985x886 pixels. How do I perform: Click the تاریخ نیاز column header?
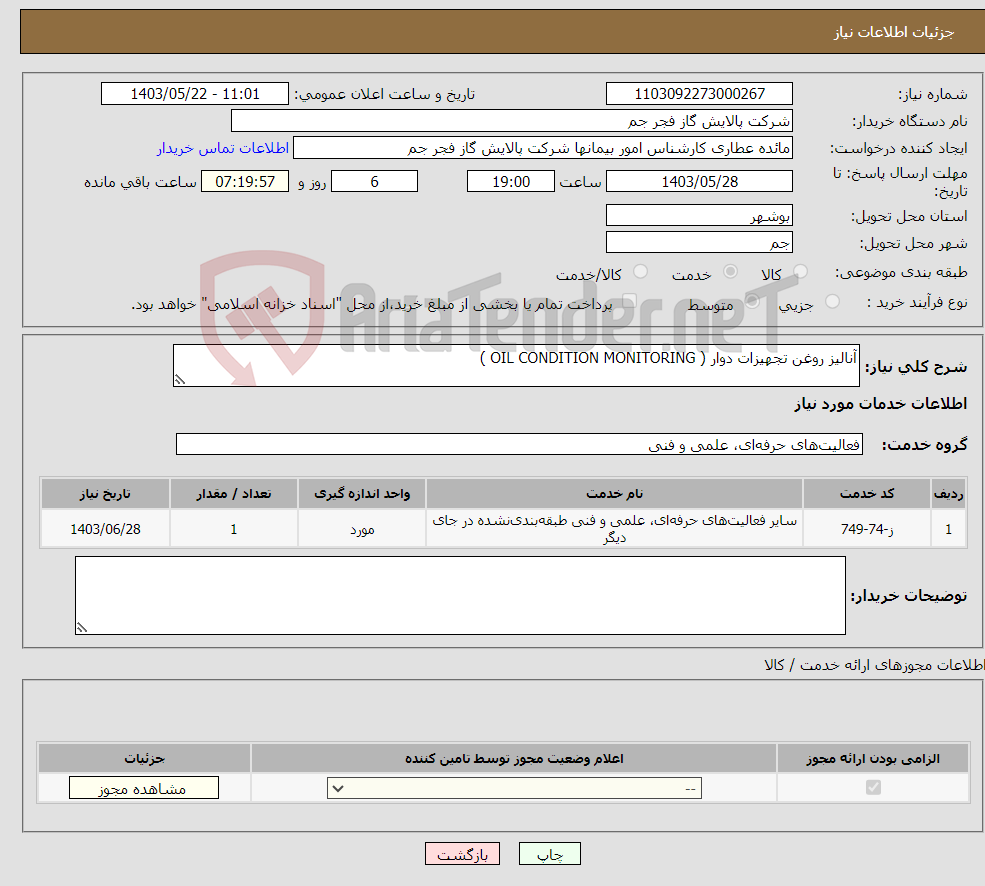(x=106, y=494)
